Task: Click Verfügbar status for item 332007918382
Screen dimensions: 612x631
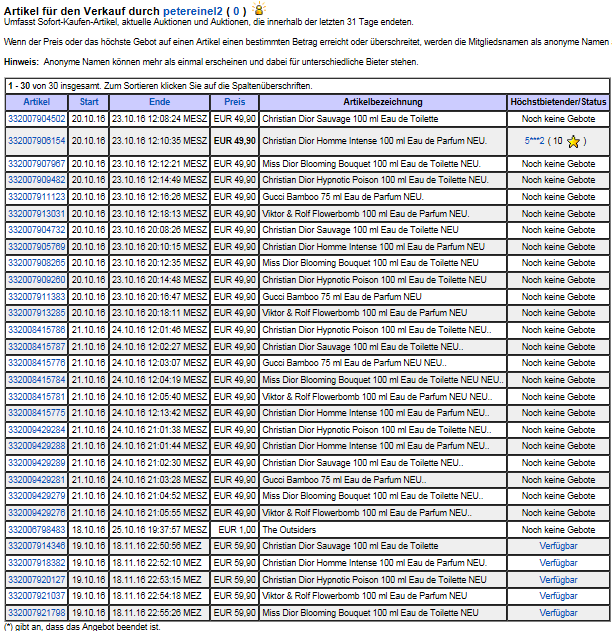Action: click(x=558, y=563)
